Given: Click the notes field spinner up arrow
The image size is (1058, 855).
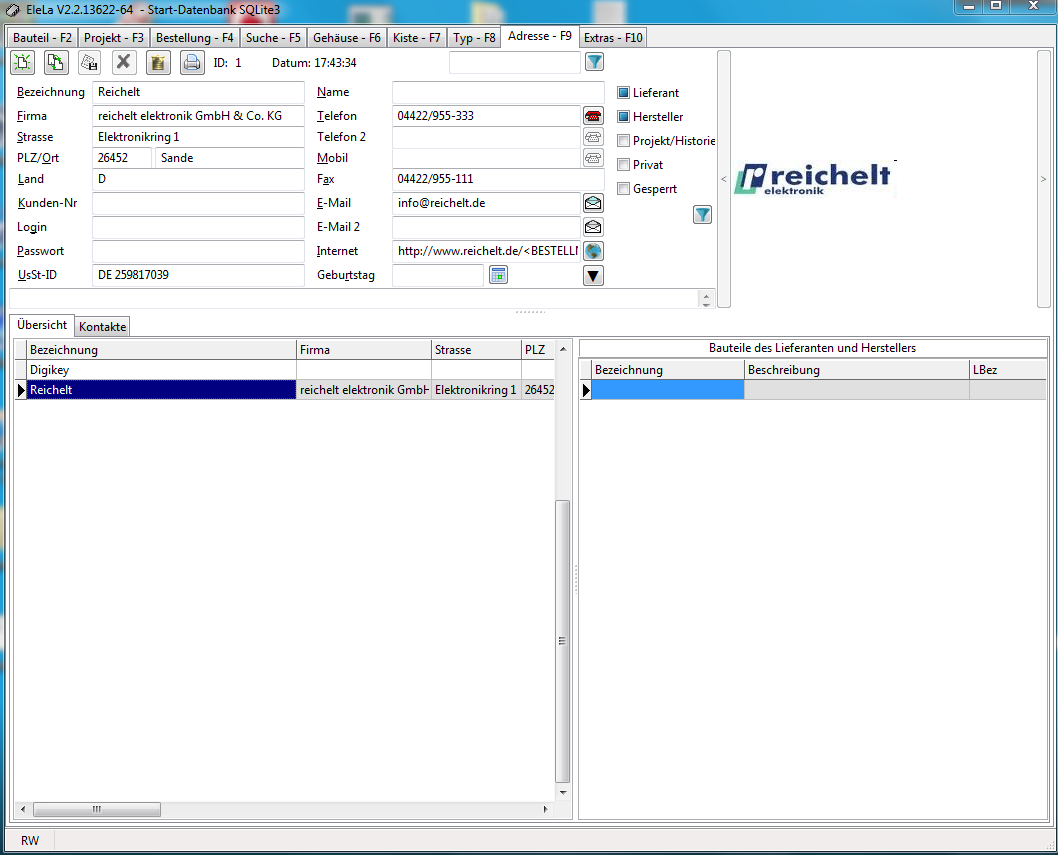Looking at the screenshot, I should click(x=706, y=296).
